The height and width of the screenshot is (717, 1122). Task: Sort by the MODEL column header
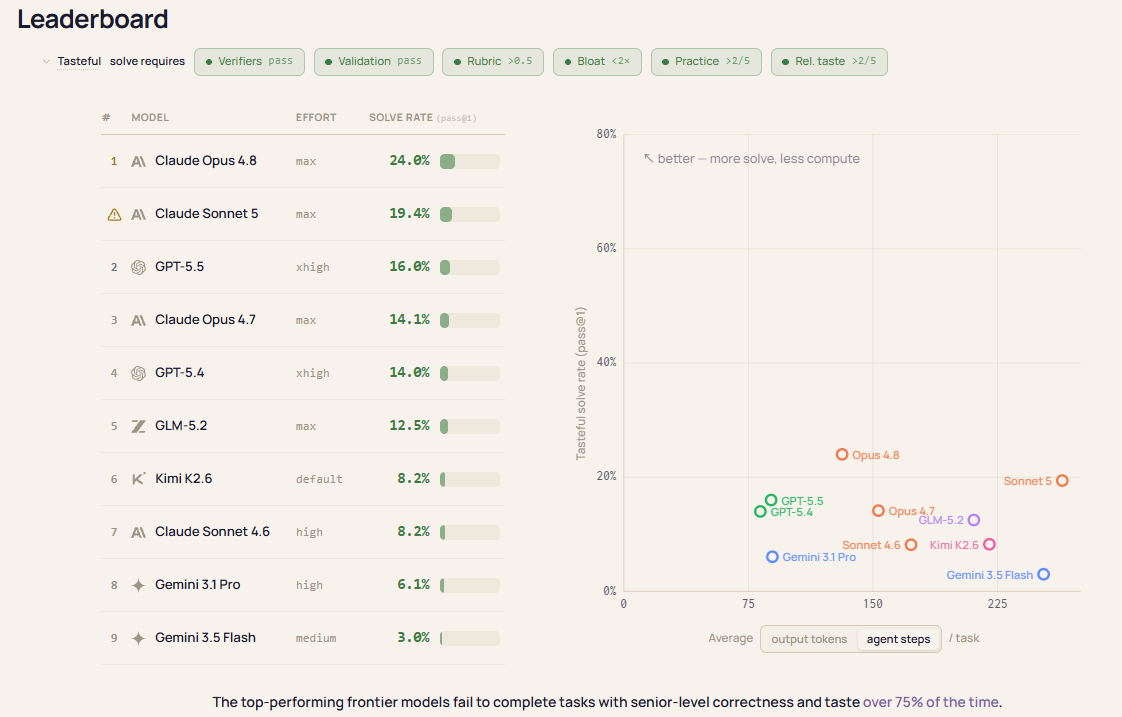(150, 117)
